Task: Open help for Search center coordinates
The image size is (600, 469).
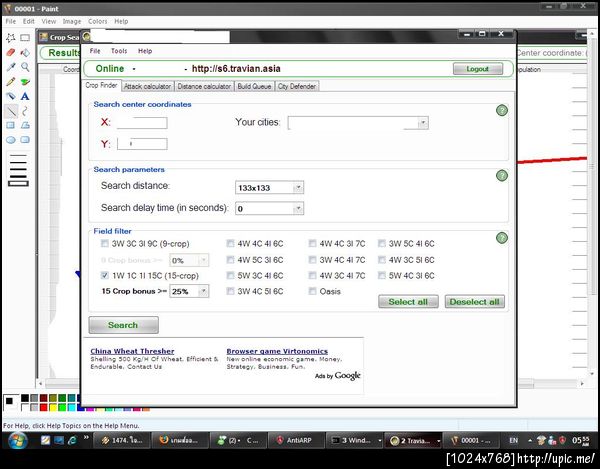Action: (502, 111)
